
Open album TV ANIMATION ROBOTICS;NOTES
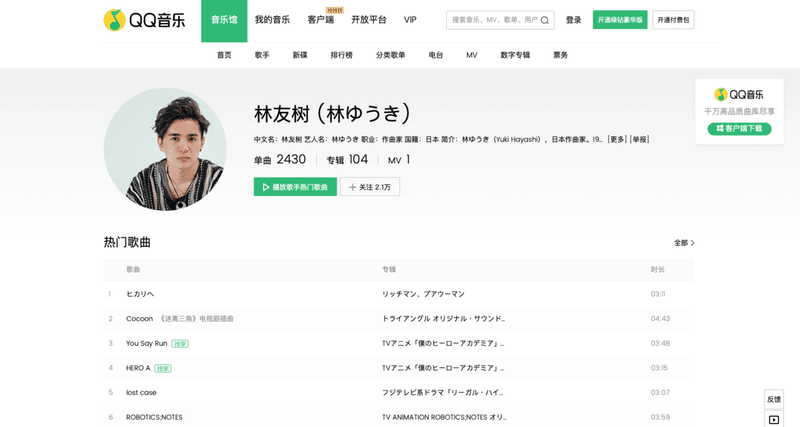coord(444,417)
